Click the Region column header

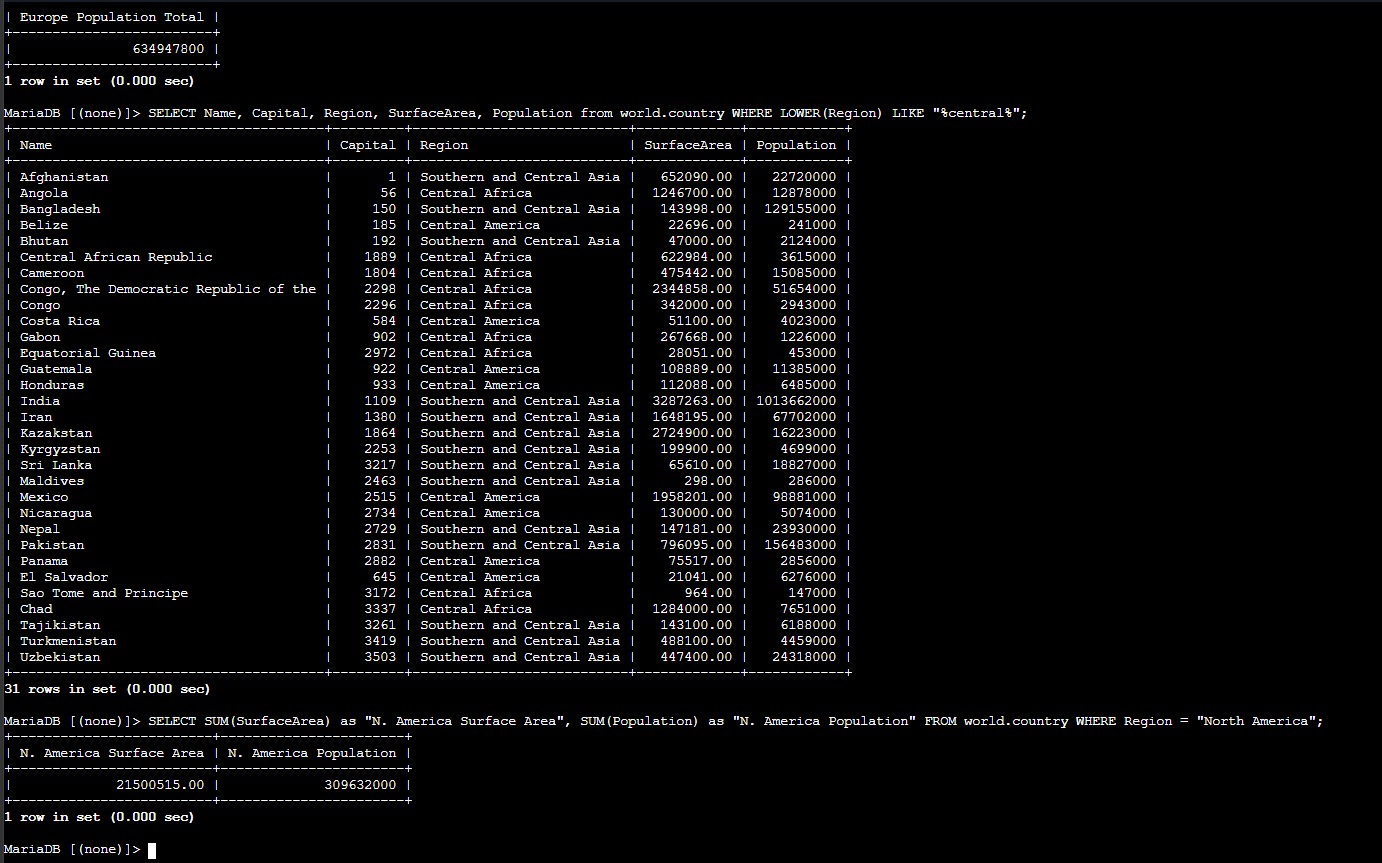(x=444, y=144)
